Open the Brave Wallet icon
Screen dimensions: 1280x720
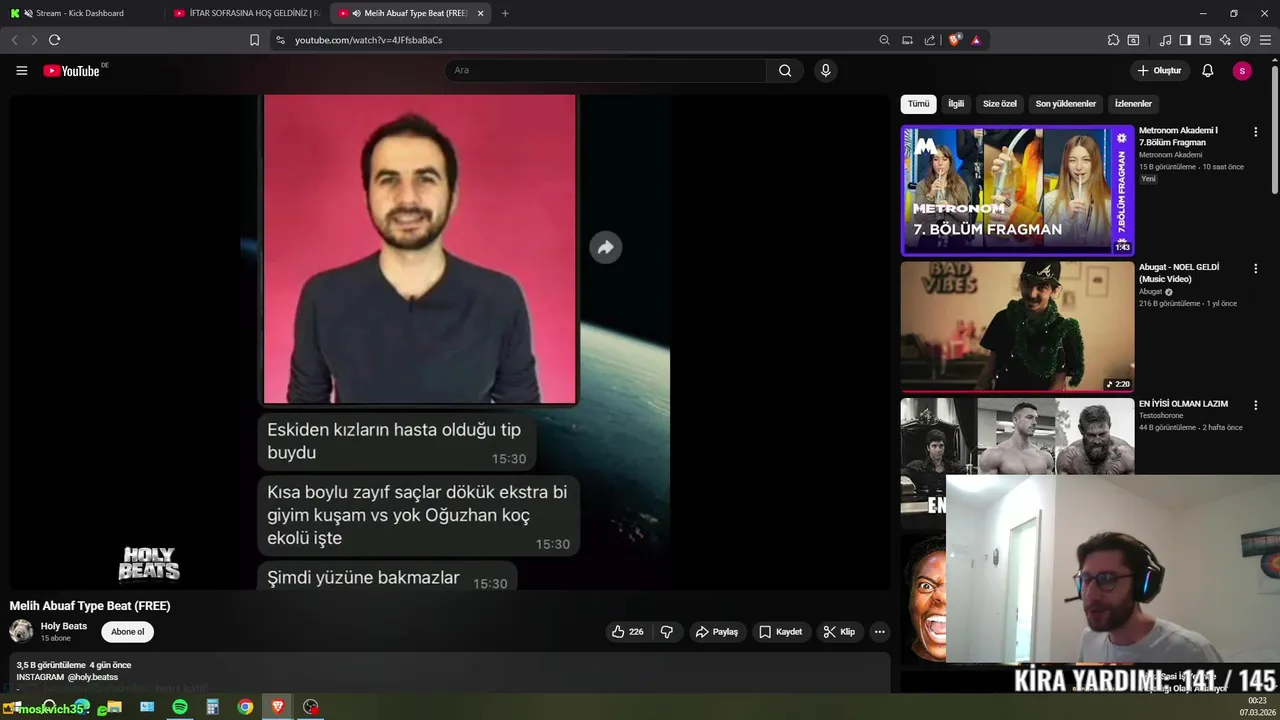tap(1205, 40)
